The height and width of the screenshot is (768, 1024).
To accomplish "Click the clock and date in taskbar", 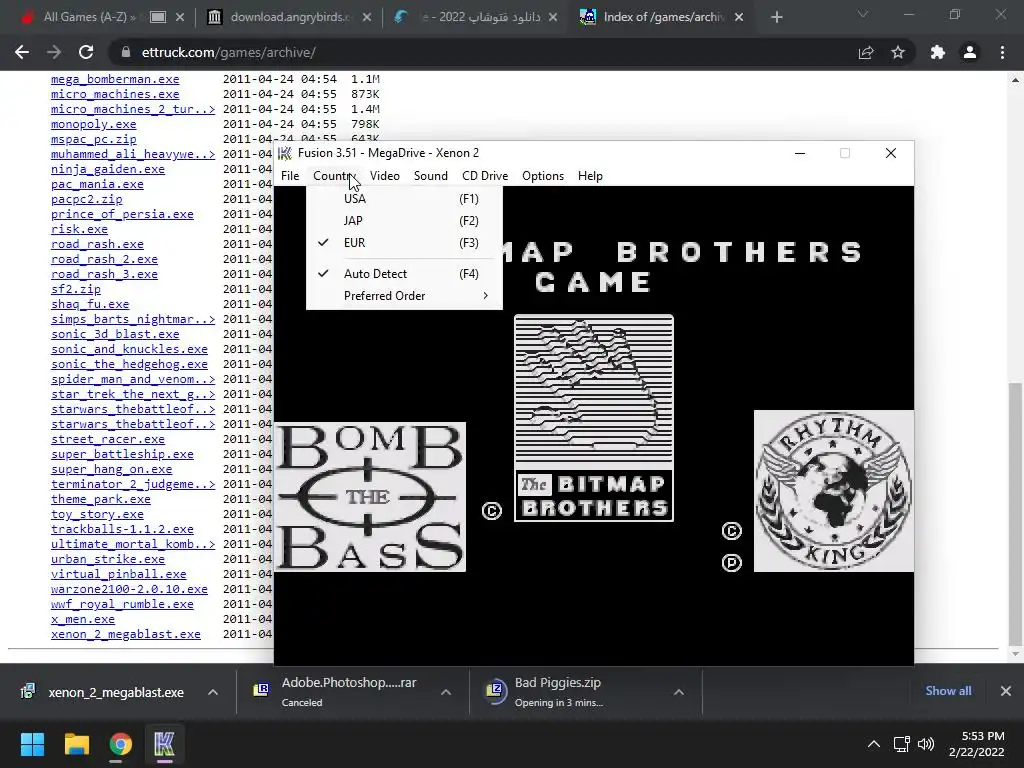I will coord(976,744).
